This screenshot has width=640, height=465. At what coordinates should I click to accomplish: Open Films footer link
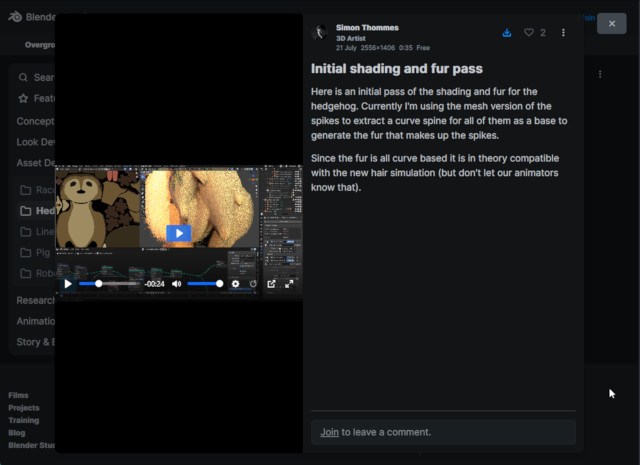[x=18, y=395]
